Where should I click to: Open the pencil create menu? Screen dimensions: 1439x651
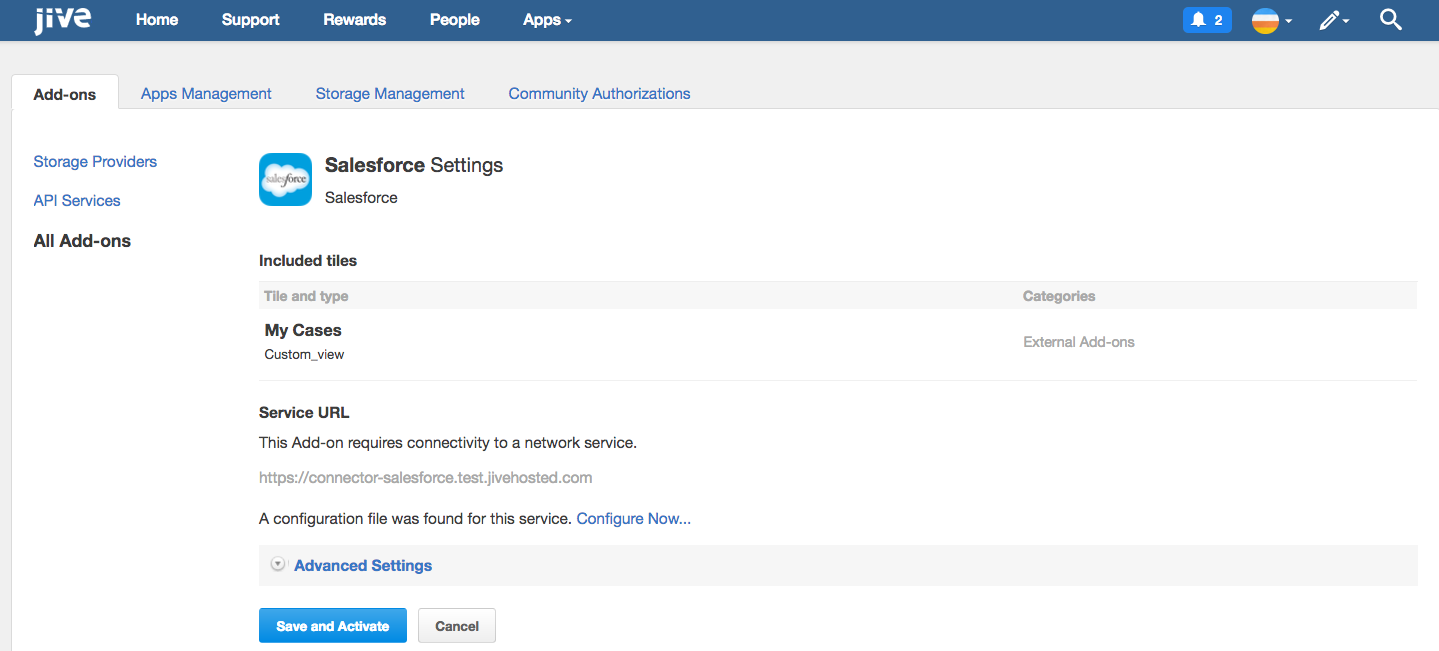(1334, 20)
